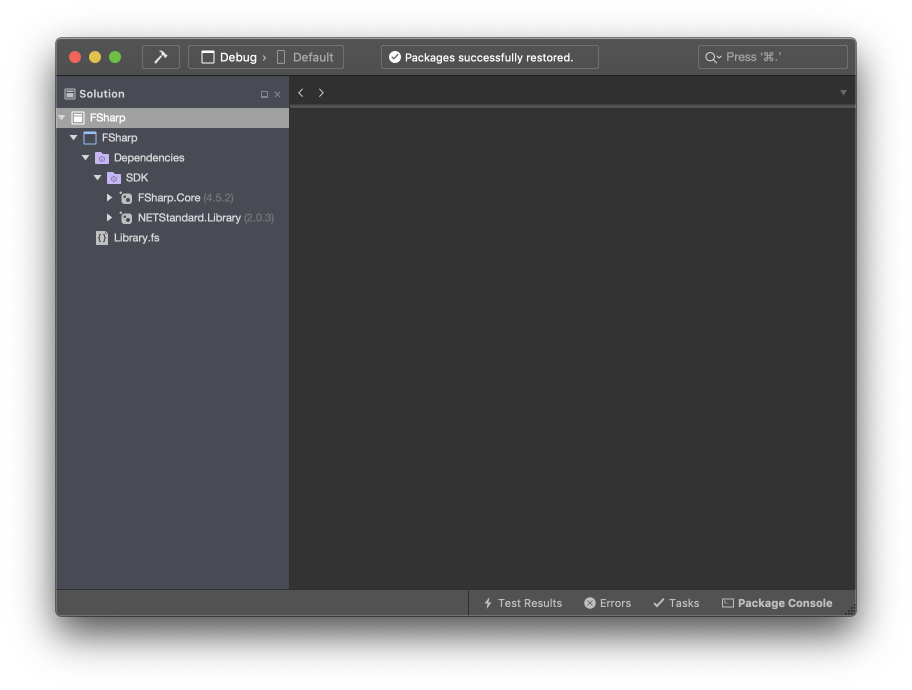Expand the NETStandard.Library package
912x690 pixels.
coord(110,218)
